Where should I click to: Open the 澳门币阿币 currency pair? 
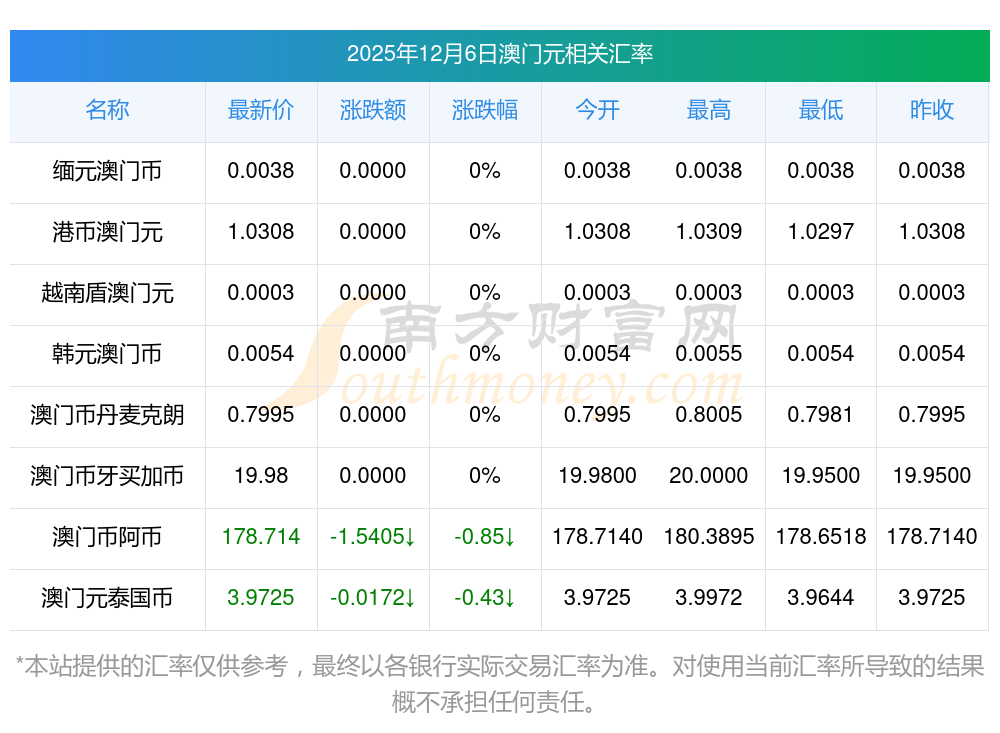[x=107, y=537]
